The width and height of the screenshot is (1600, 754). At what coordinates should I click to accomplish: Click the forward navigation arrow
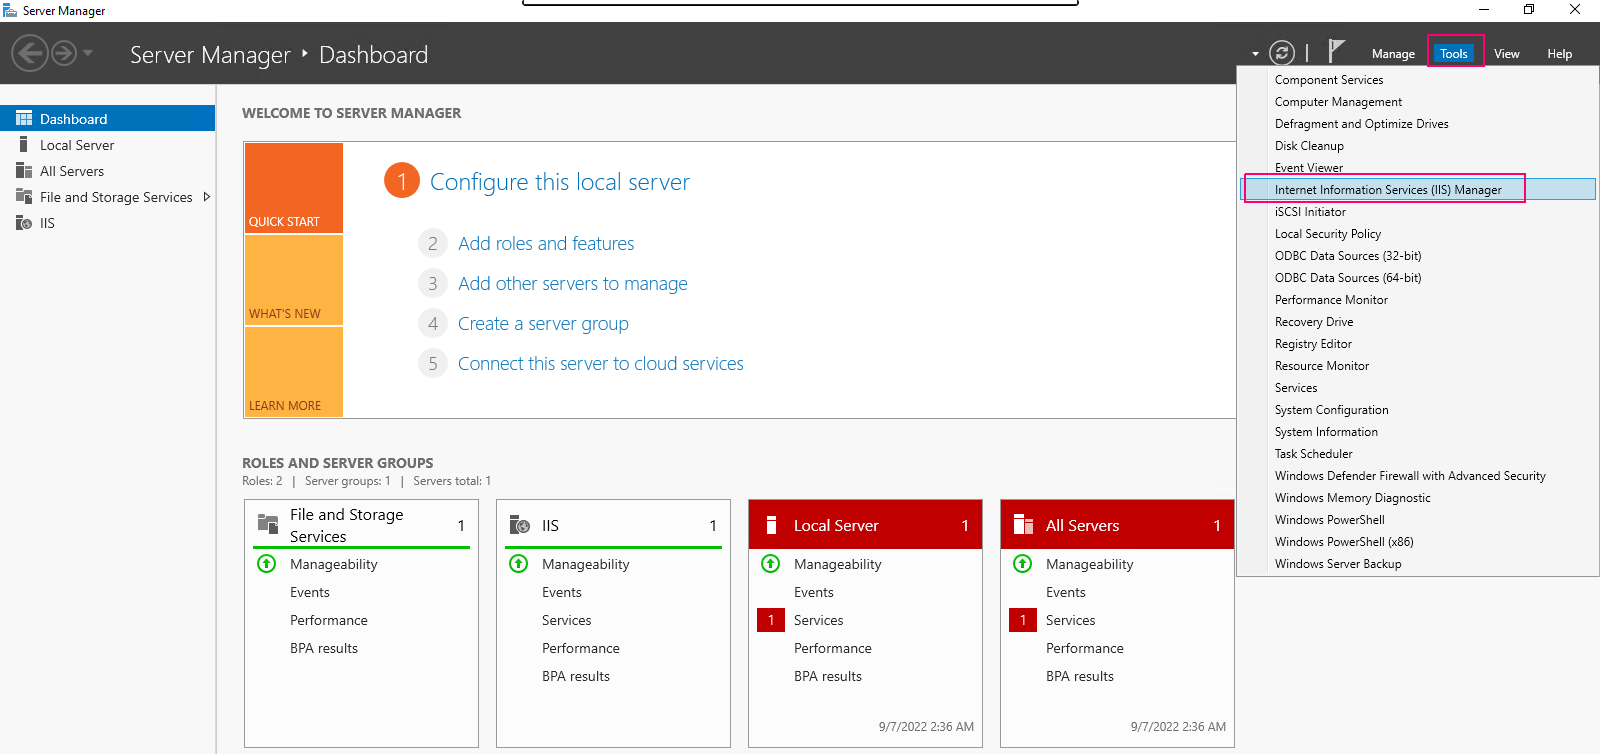[x=64, y=53]
